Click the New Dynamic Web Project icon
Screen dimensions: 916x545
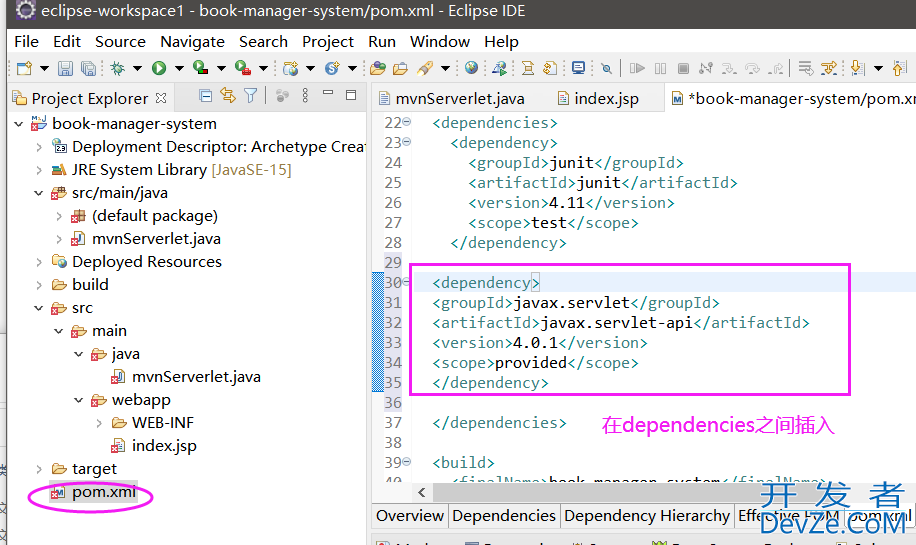tap(290, 68)
